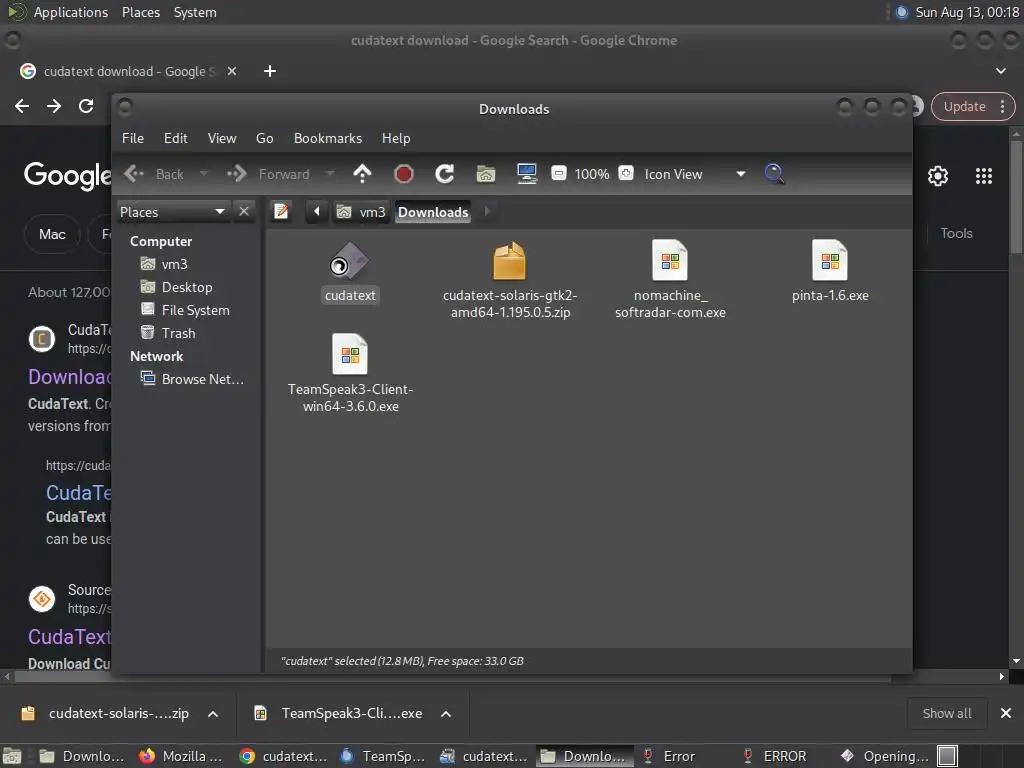Open Chrome tab search chevron

click(1000, 71)
